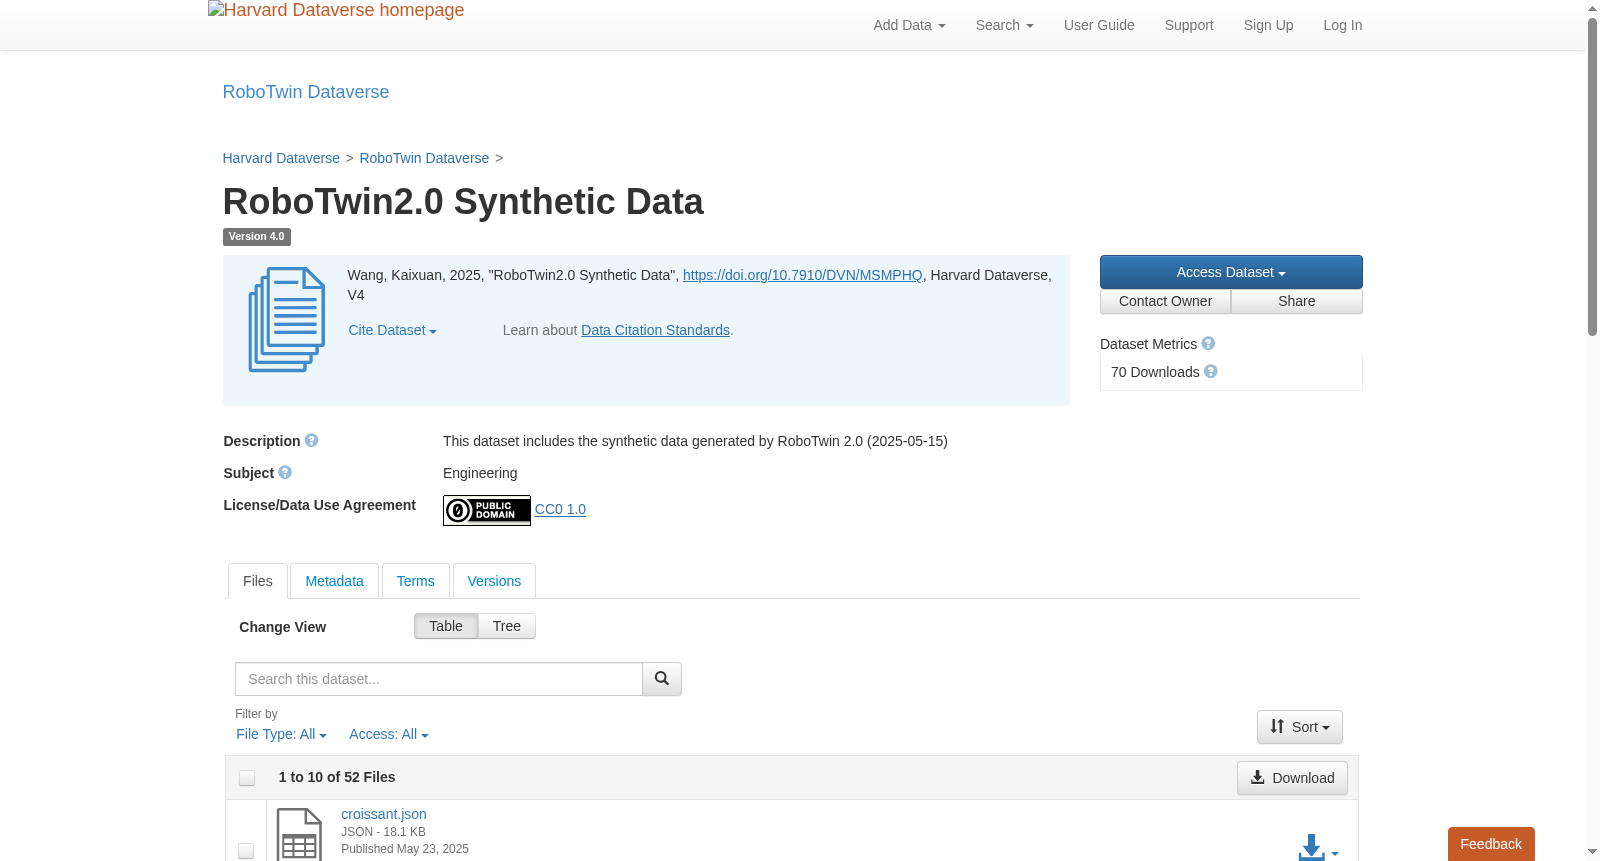Click the Feedback button
The image size is (1600, 861).
pyautogui.click(x=1491, y=844)
